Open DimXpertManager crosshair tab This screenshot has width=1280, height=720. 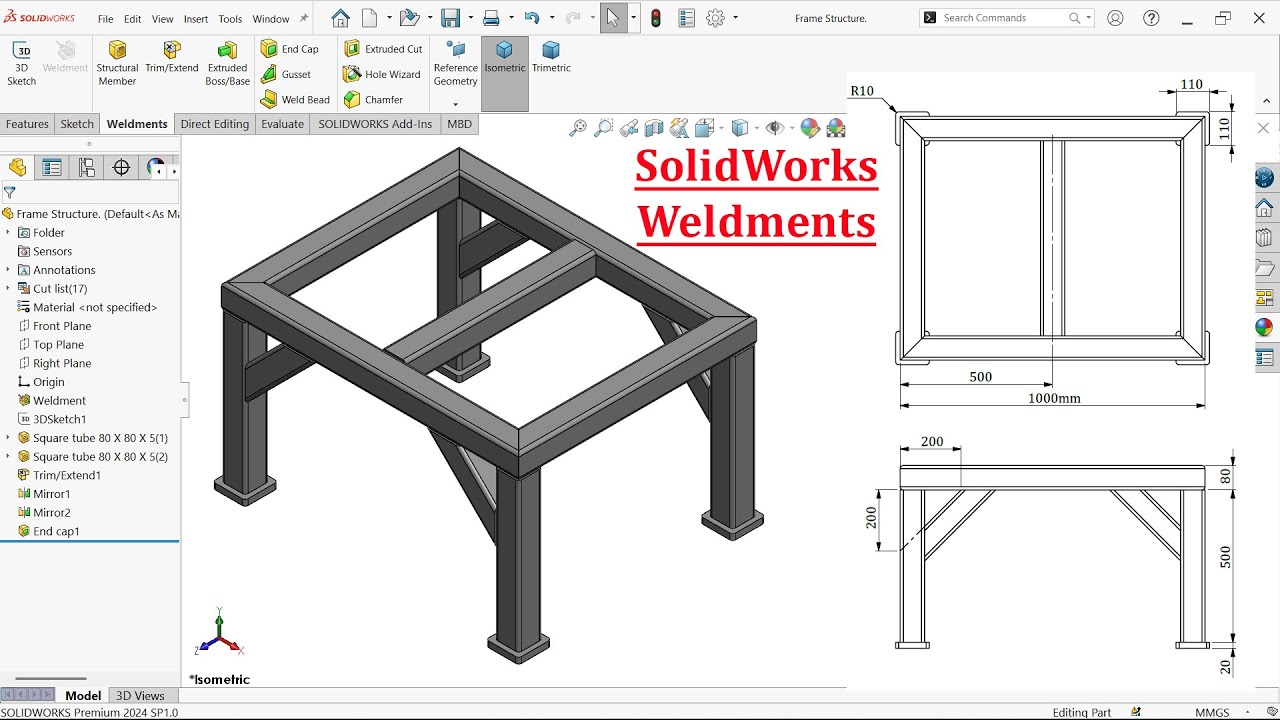pyautogui.click(x=122, y=168)
